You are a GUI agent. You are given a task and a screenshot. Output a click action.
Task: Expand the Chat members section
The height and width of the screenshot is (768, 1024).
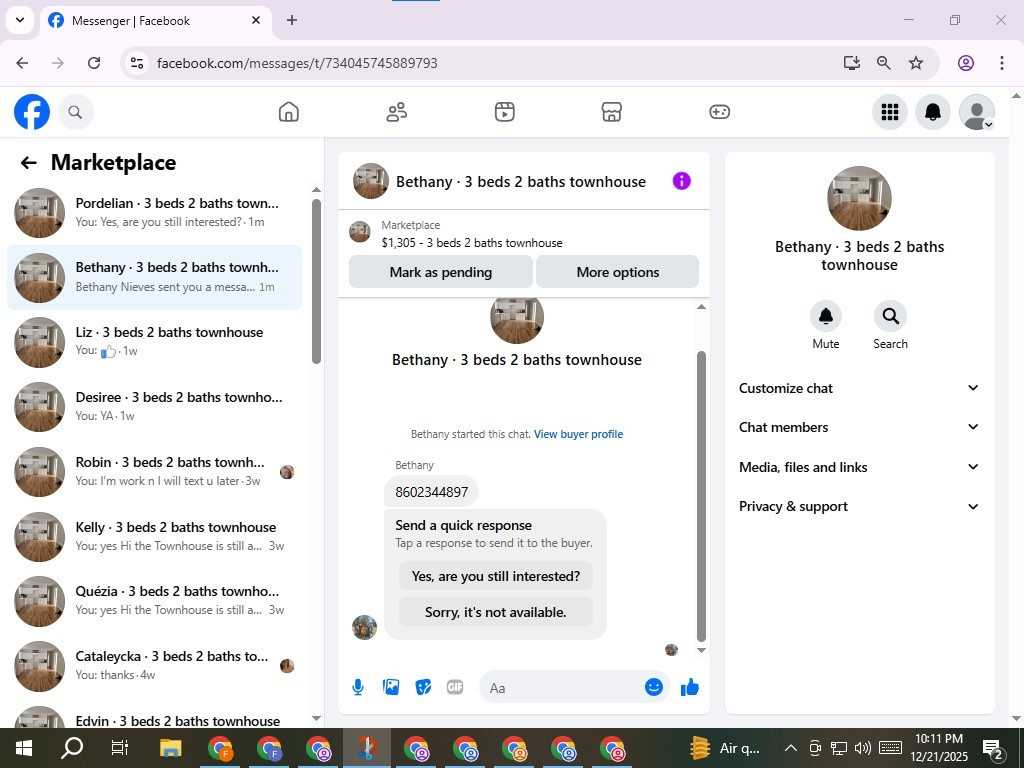859,427
